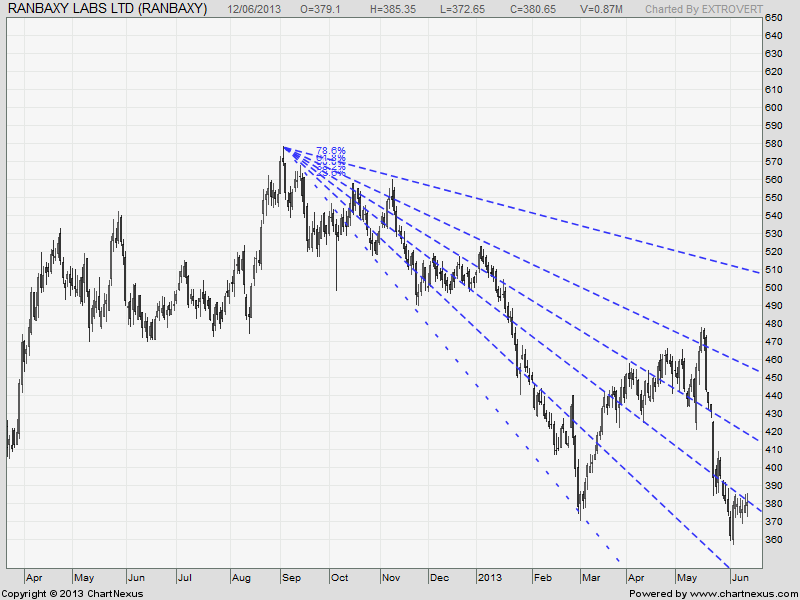Click the 650 level on price axis

[774, 18]
